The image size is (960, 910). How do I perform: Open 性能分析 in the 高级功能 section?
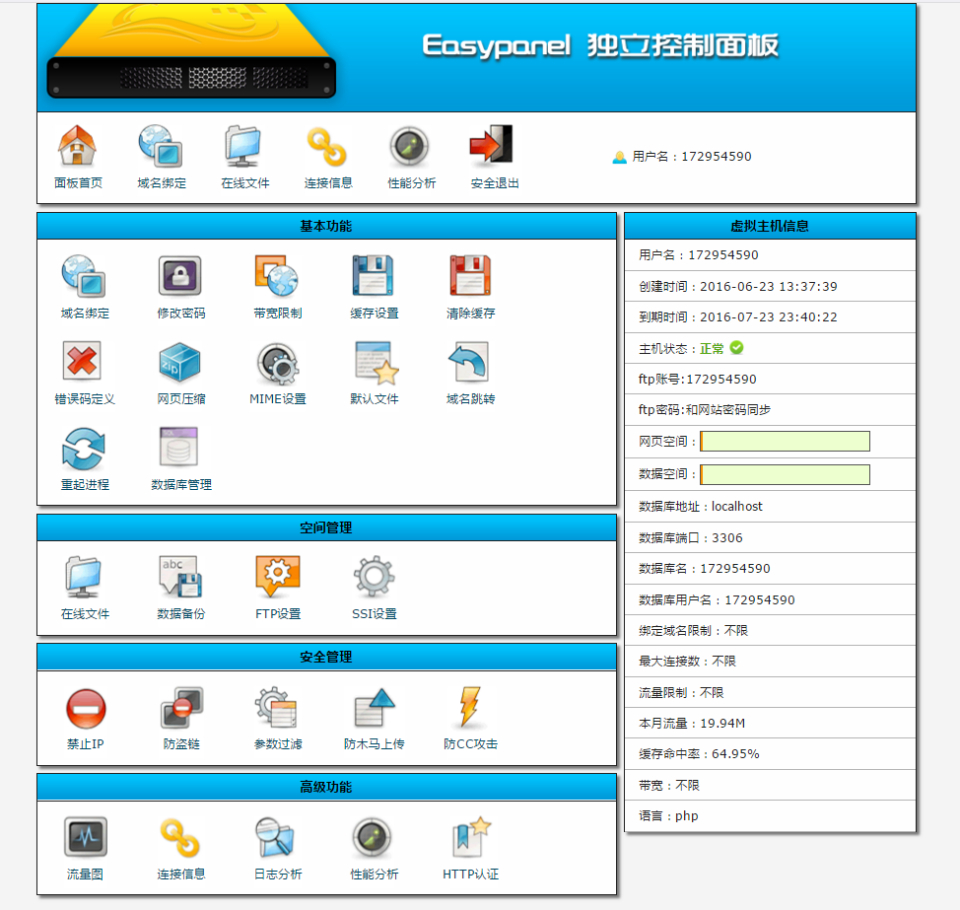[x=372, y=838]
